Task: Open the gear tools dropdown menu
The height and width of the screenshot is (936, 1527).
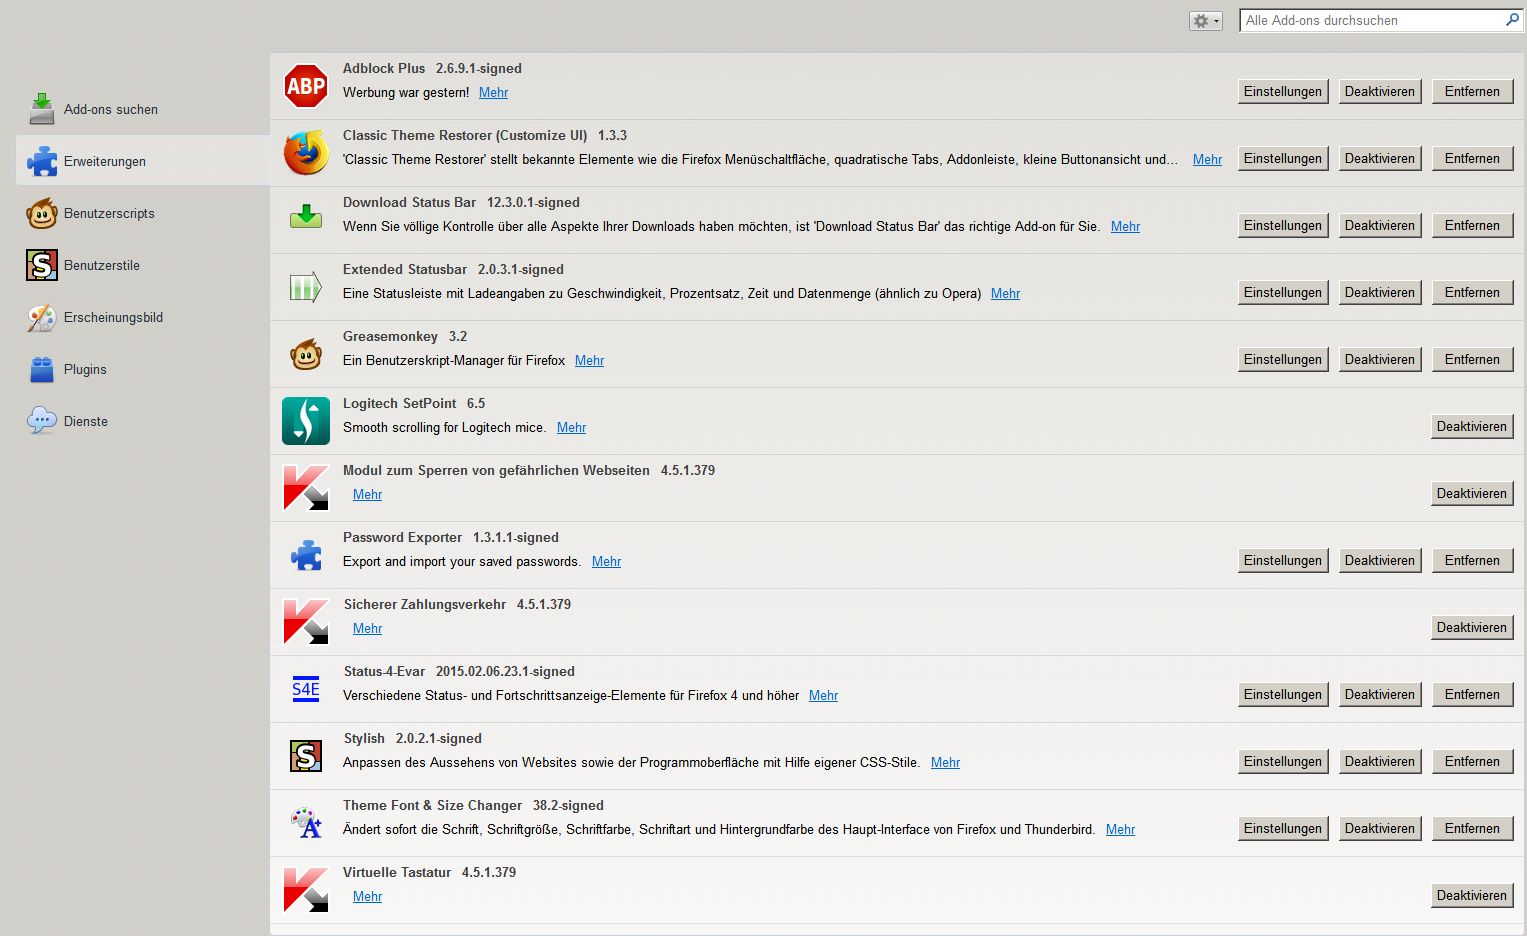Action: point(1206,21)
